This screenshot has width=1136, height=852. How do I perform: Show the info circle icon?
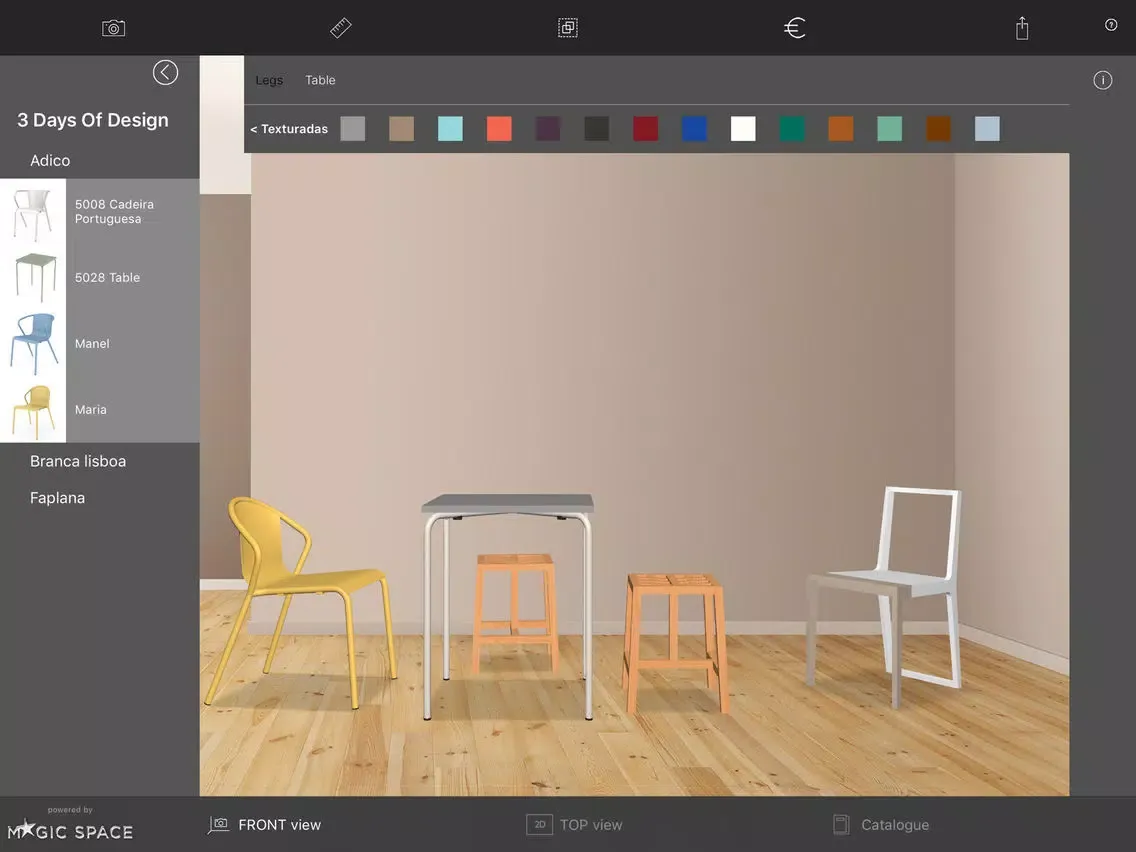[1102, 81]
